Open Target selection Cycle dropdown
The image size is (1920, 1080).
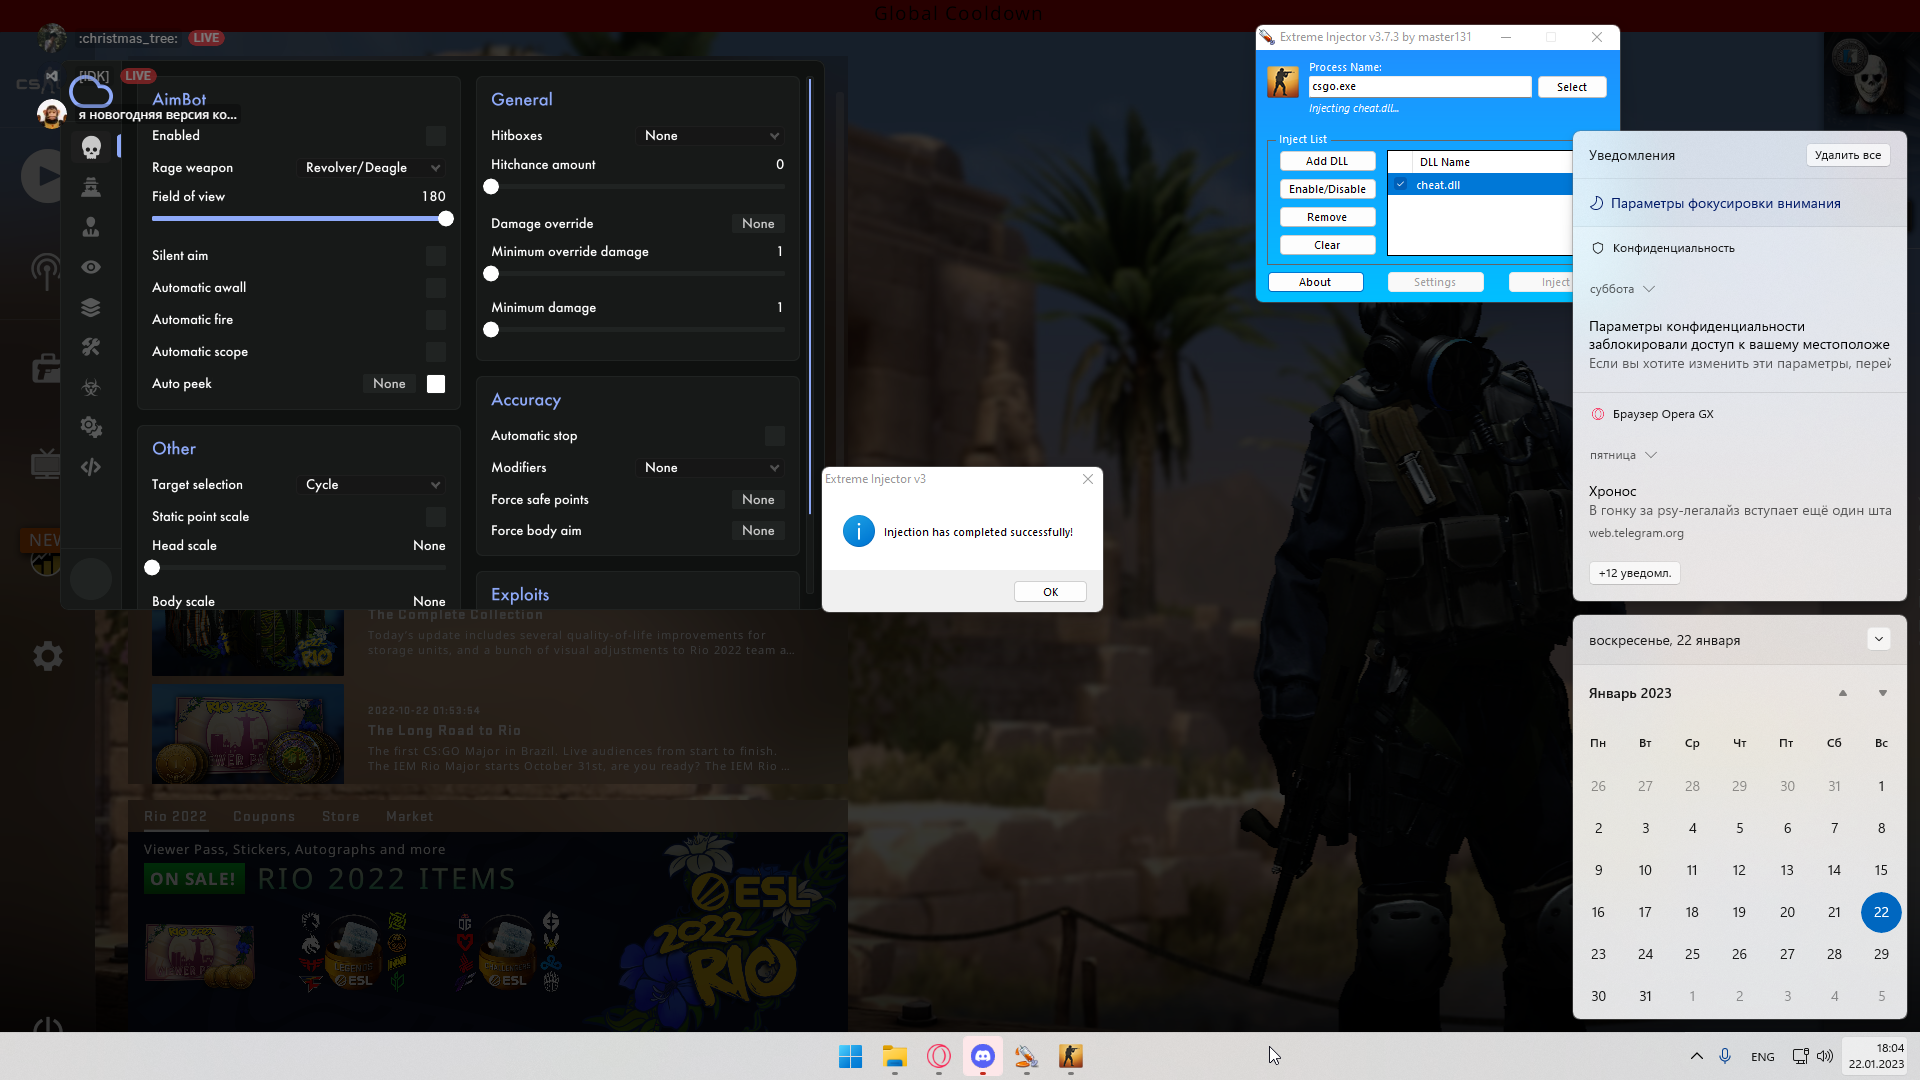coord(373,485)
